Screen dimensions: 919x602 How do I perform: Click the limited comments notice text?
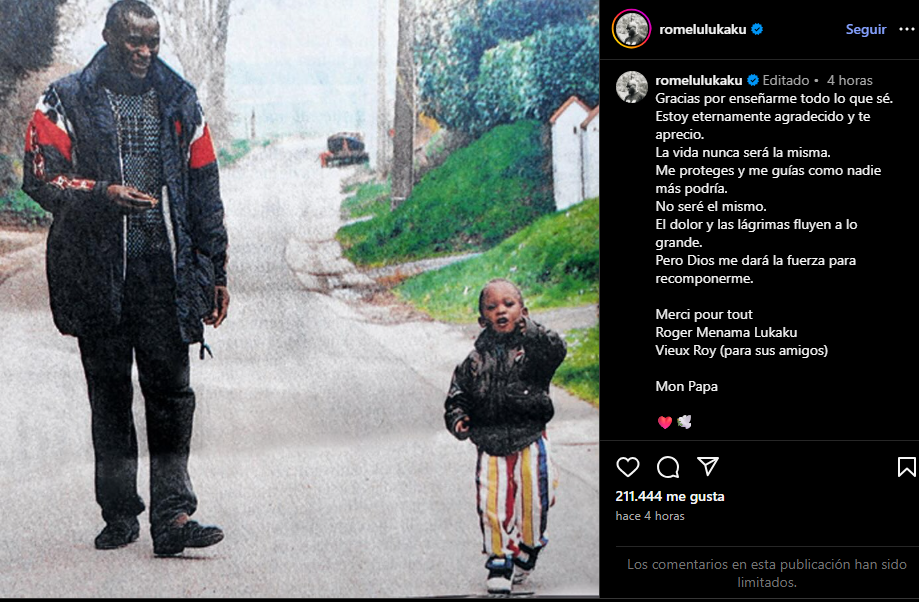pos(767,573)
